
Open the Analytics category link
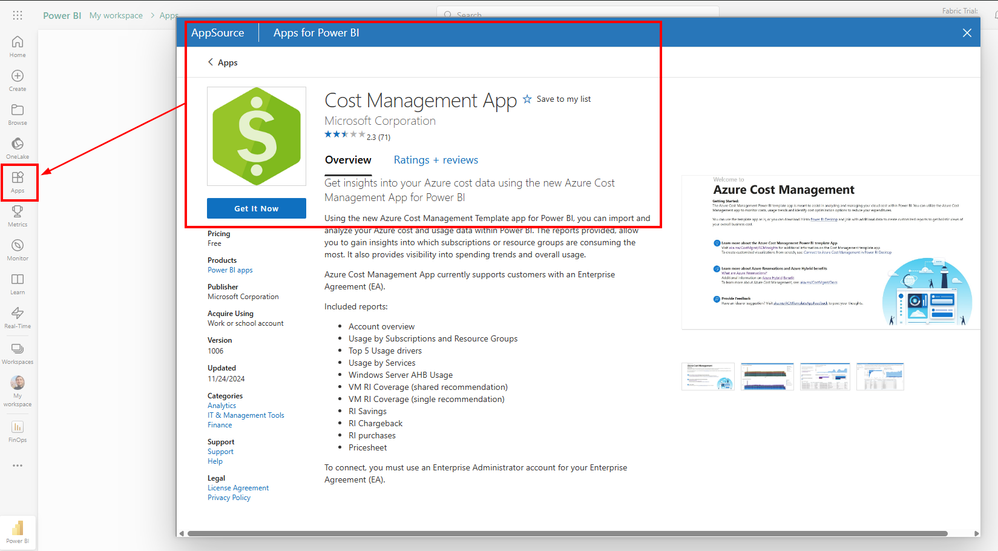click(221, 405)
